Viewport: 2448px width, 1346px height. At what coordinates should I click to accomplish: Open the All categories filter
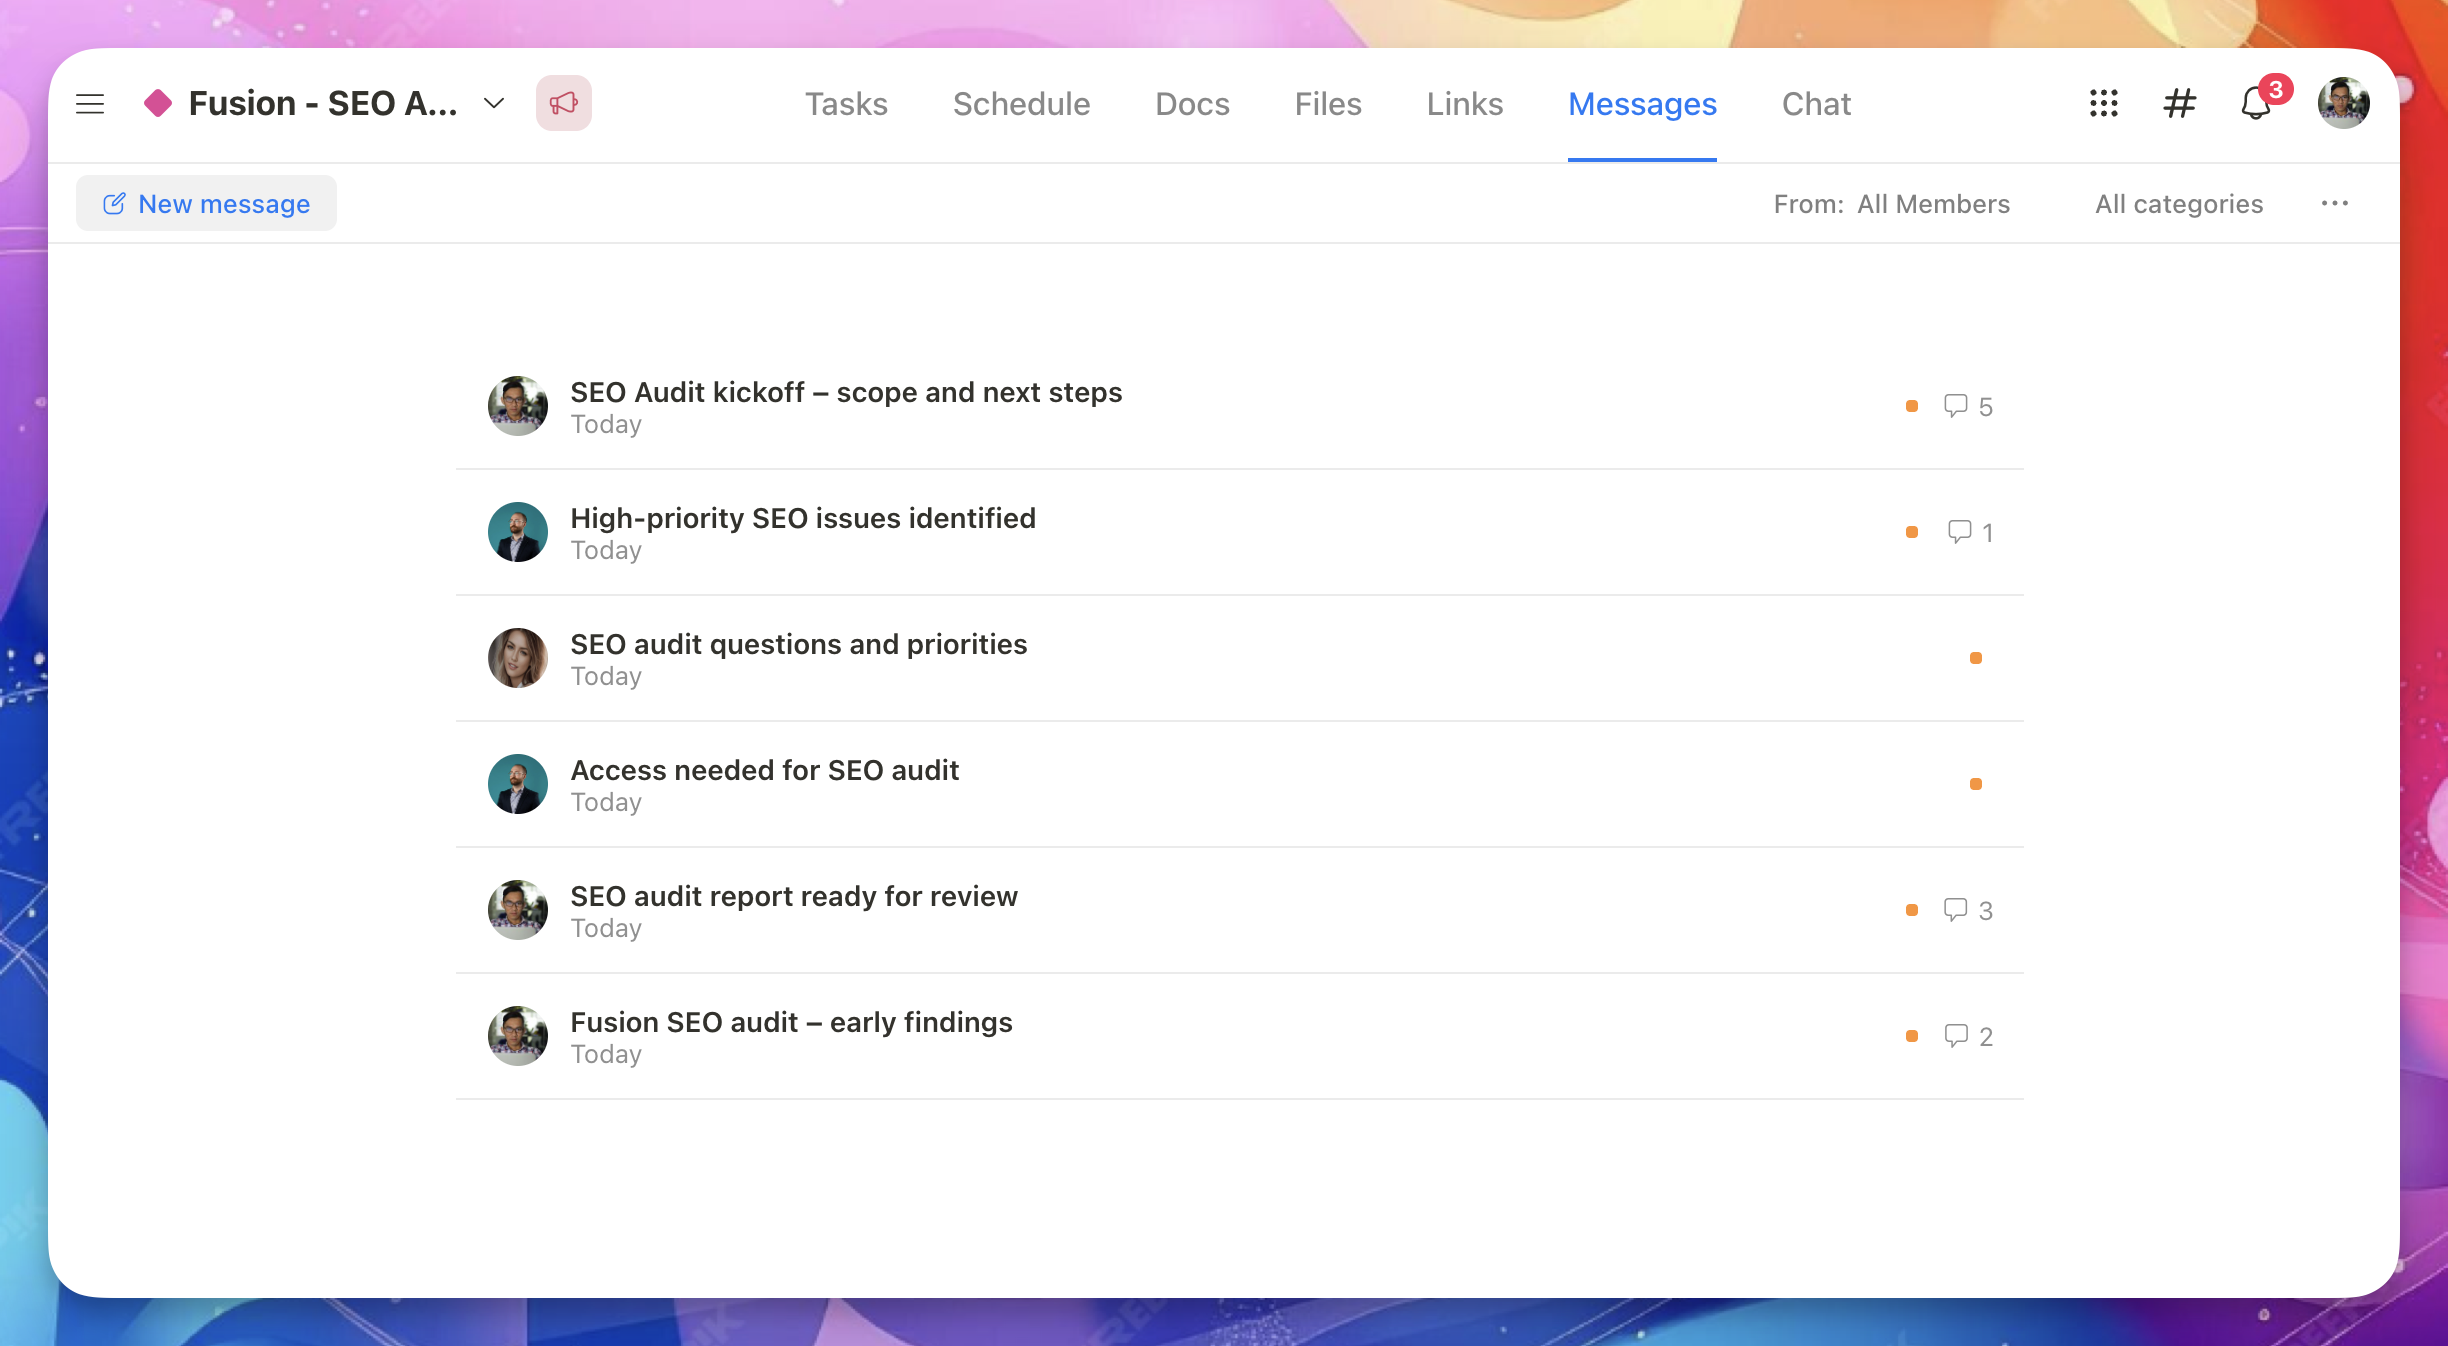[x=2178, y=204]
